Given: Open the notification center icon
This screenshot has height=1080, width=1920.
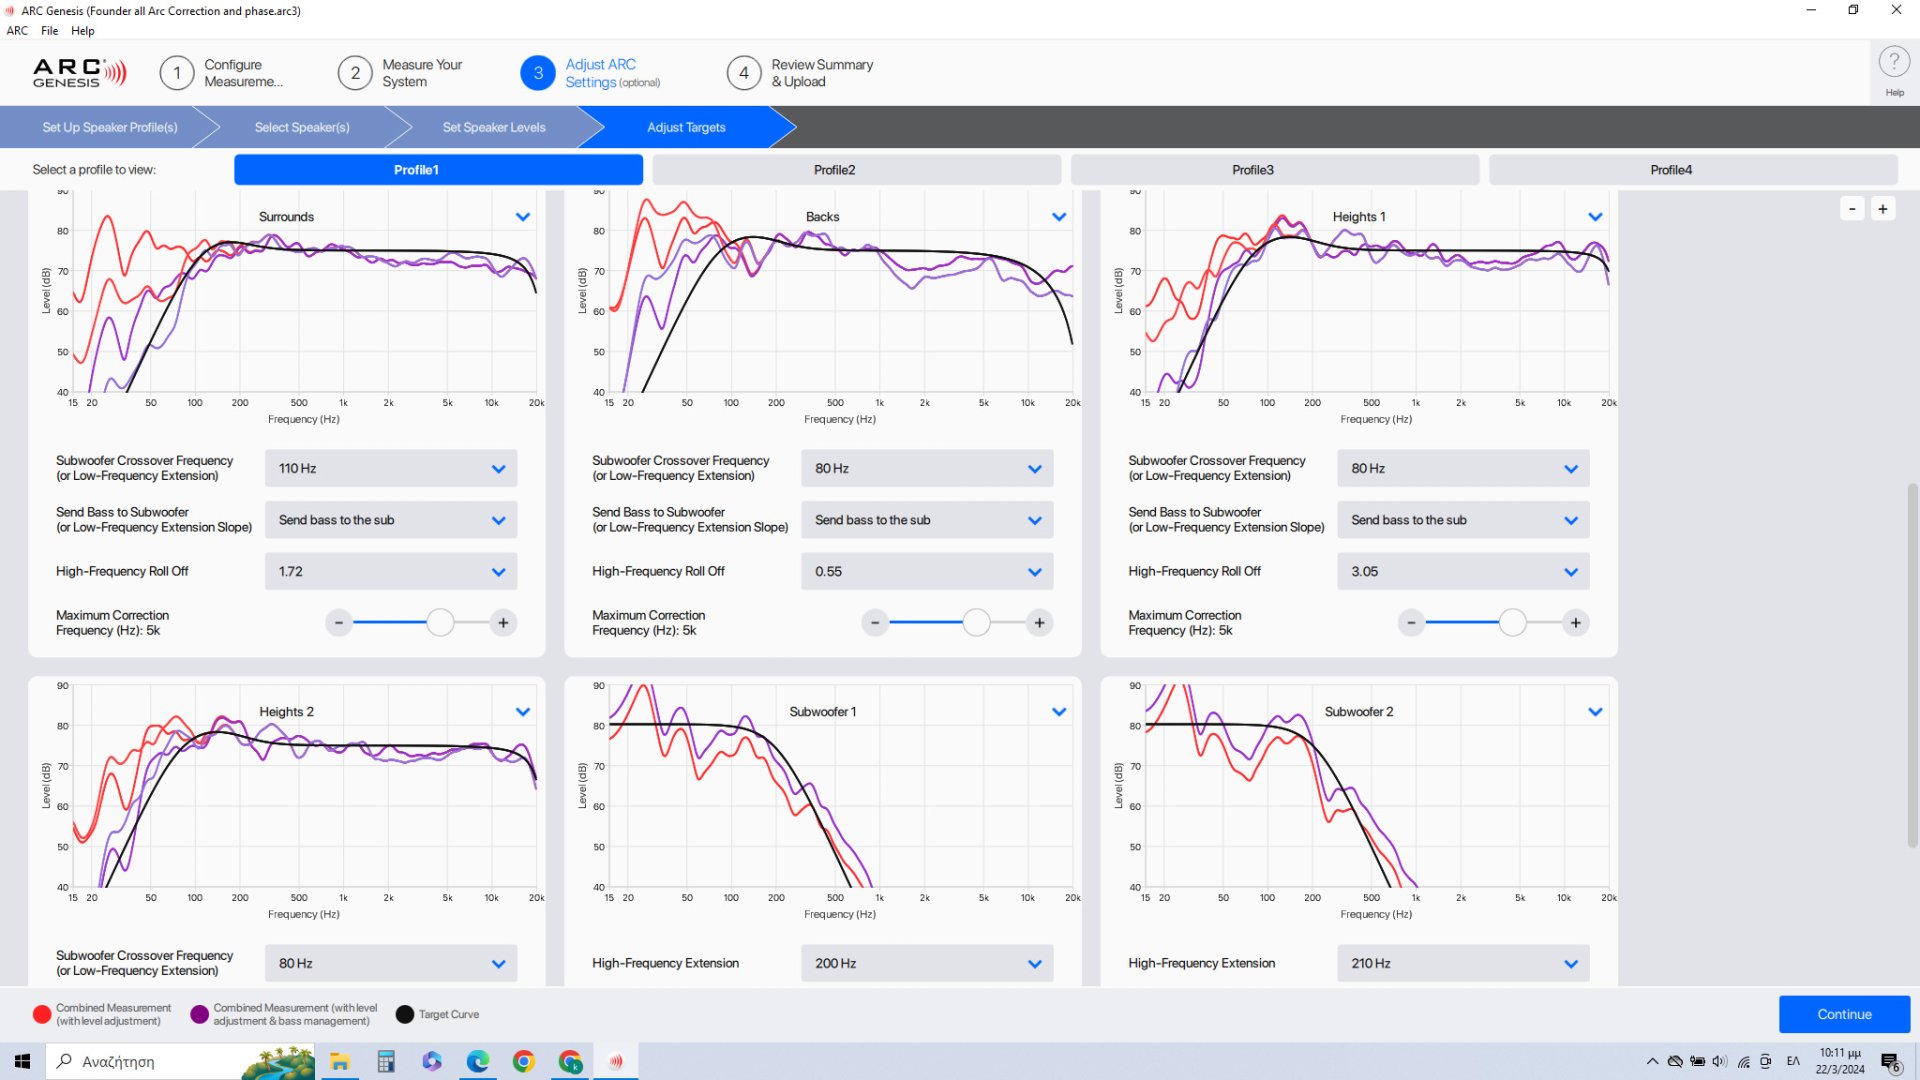Looking at the screenshot, I should pyautogui.click(x=1890, y=1062).
